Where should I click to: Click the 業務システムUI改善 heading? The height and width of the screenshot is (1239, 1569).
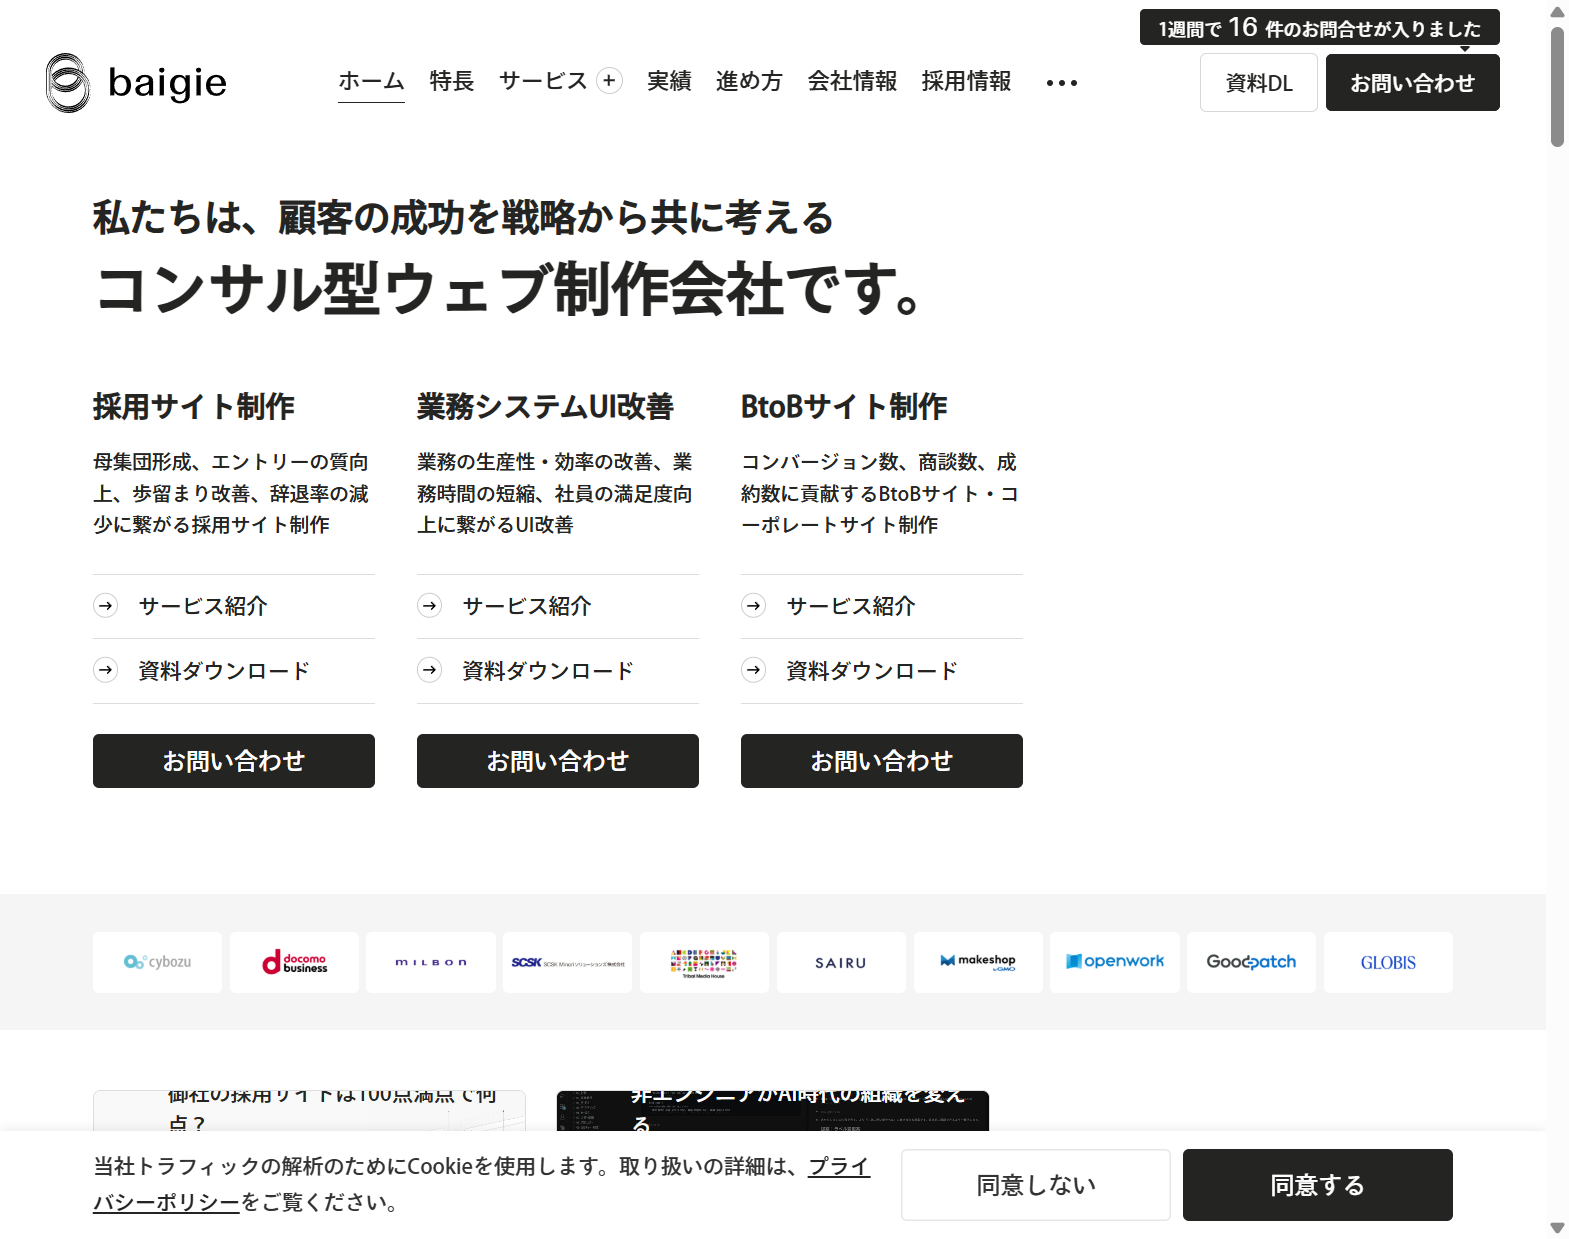[545, 407]
